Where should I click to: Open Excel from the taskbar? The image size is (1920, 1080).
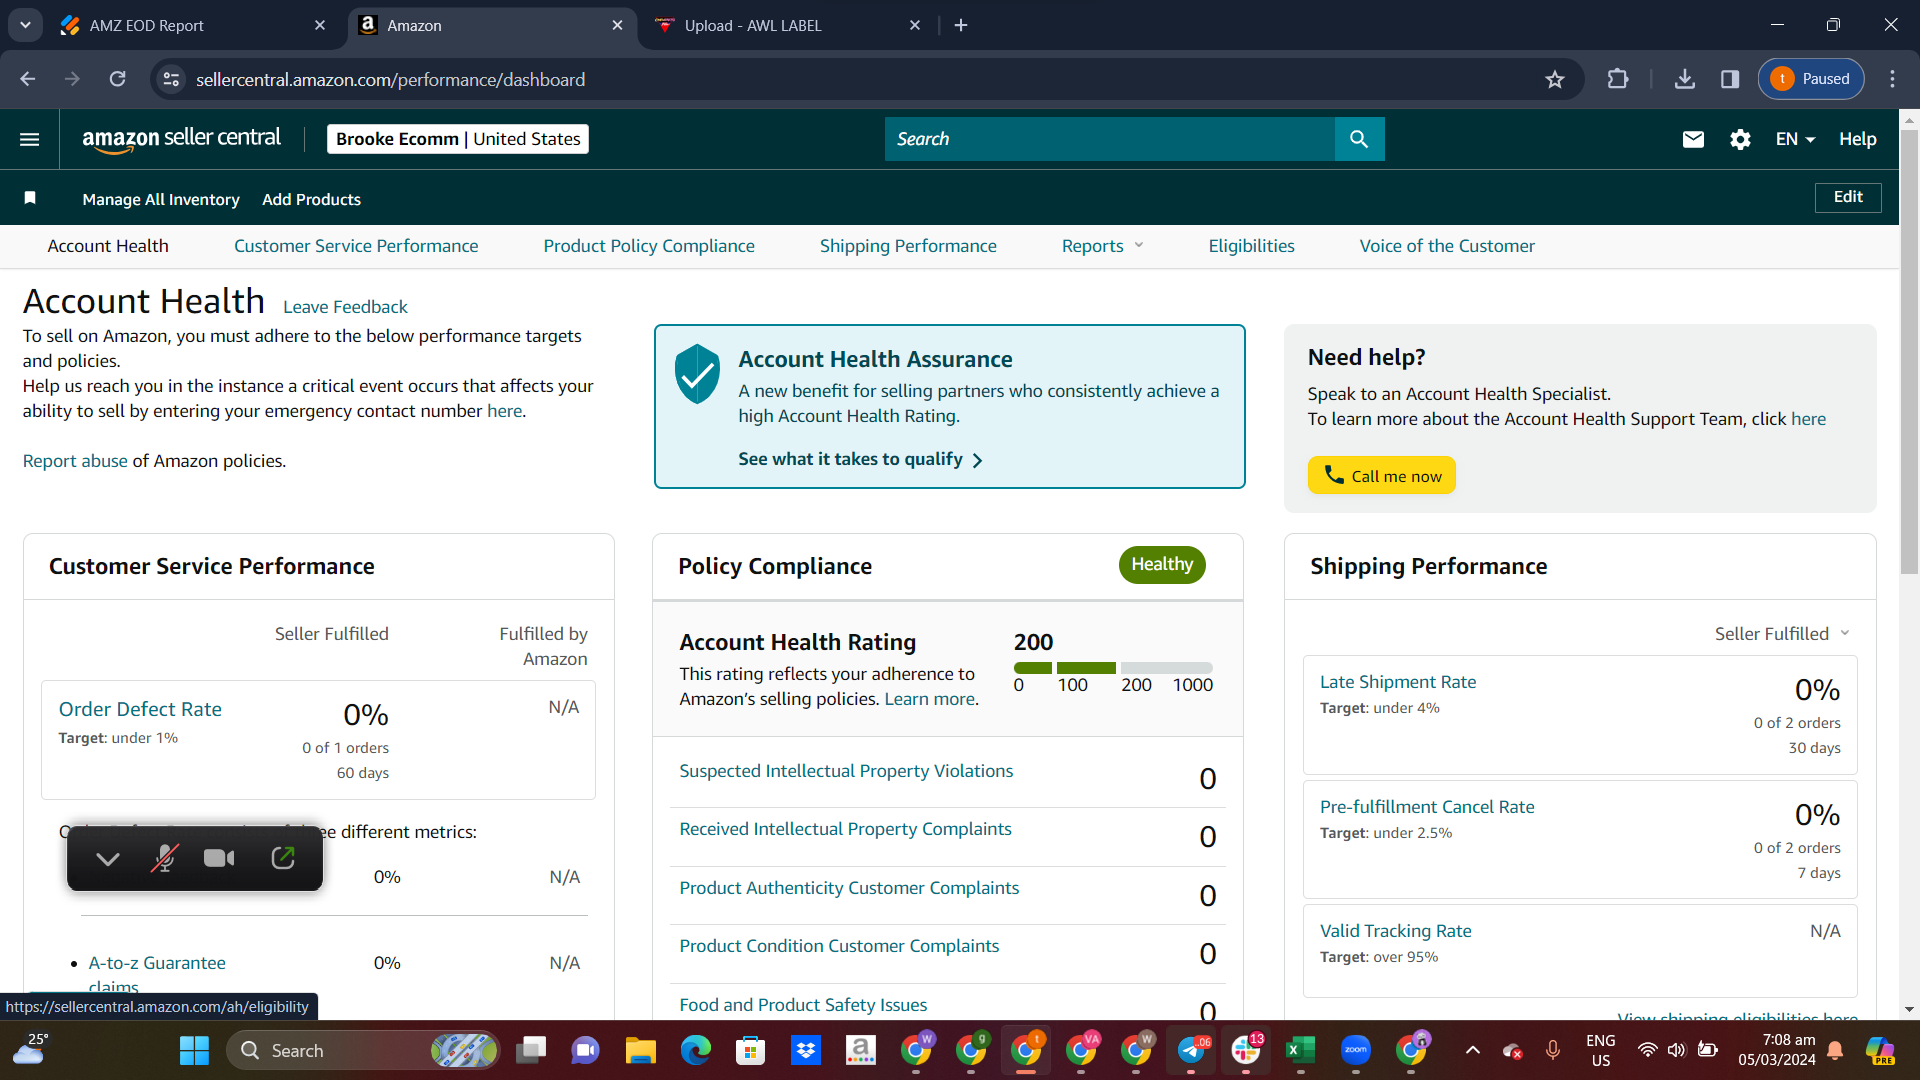[x=1300, y=1050]
